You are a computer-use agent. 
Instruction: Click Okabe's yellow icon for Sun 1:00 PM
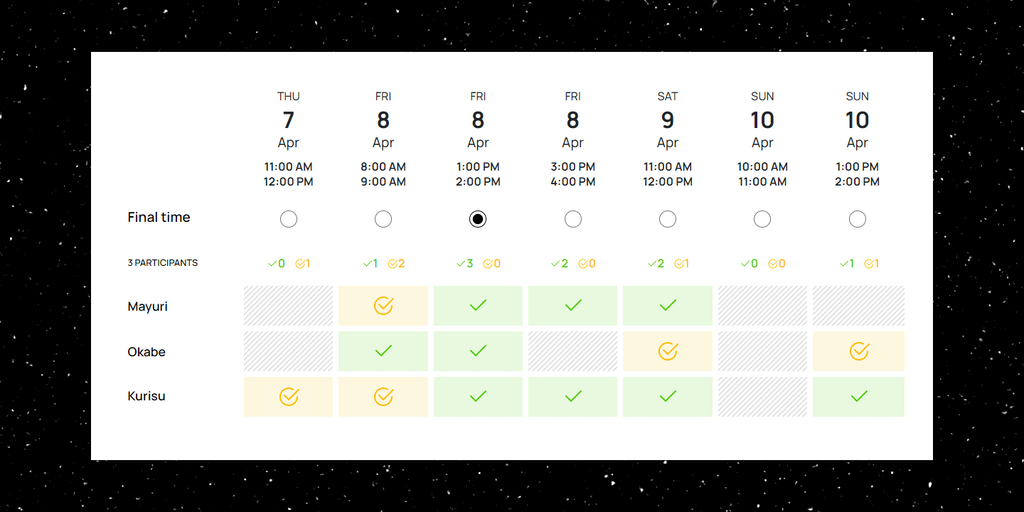(x=858, y=351)
